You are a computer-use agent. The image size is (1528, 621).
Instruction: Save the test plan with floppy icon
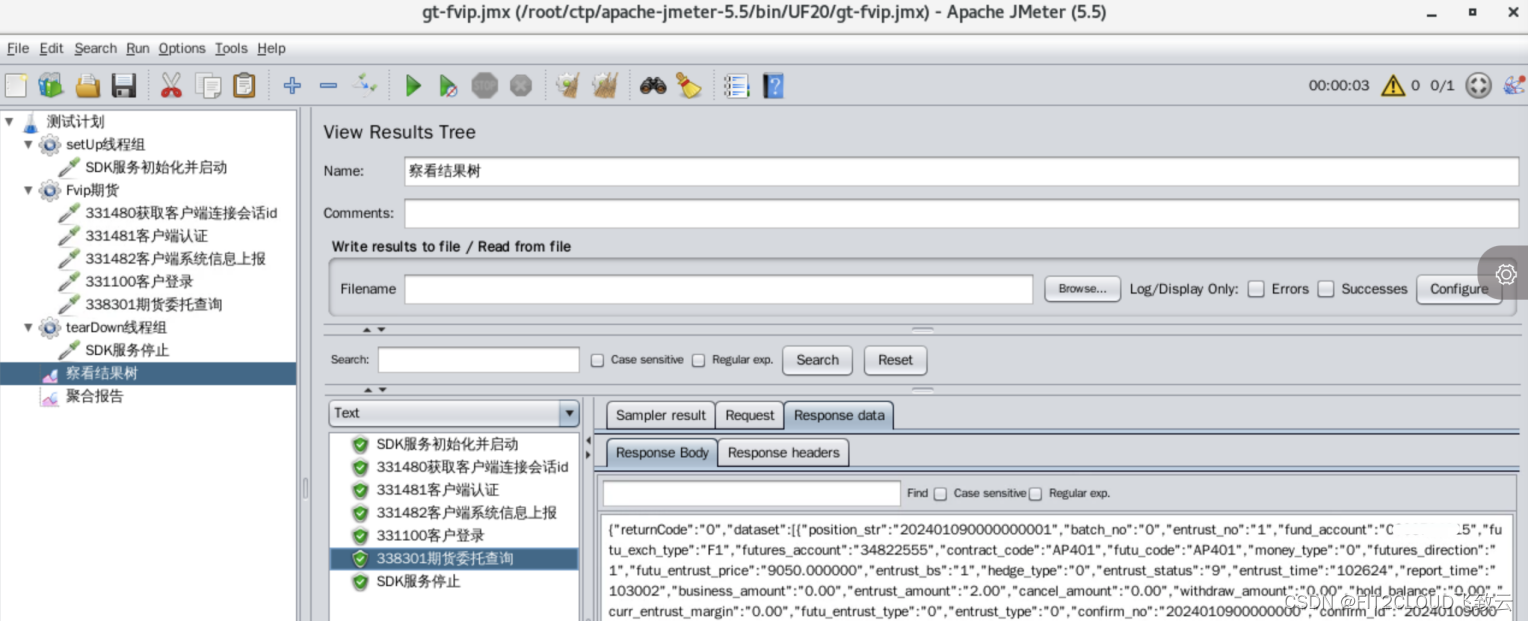[123, 86]
